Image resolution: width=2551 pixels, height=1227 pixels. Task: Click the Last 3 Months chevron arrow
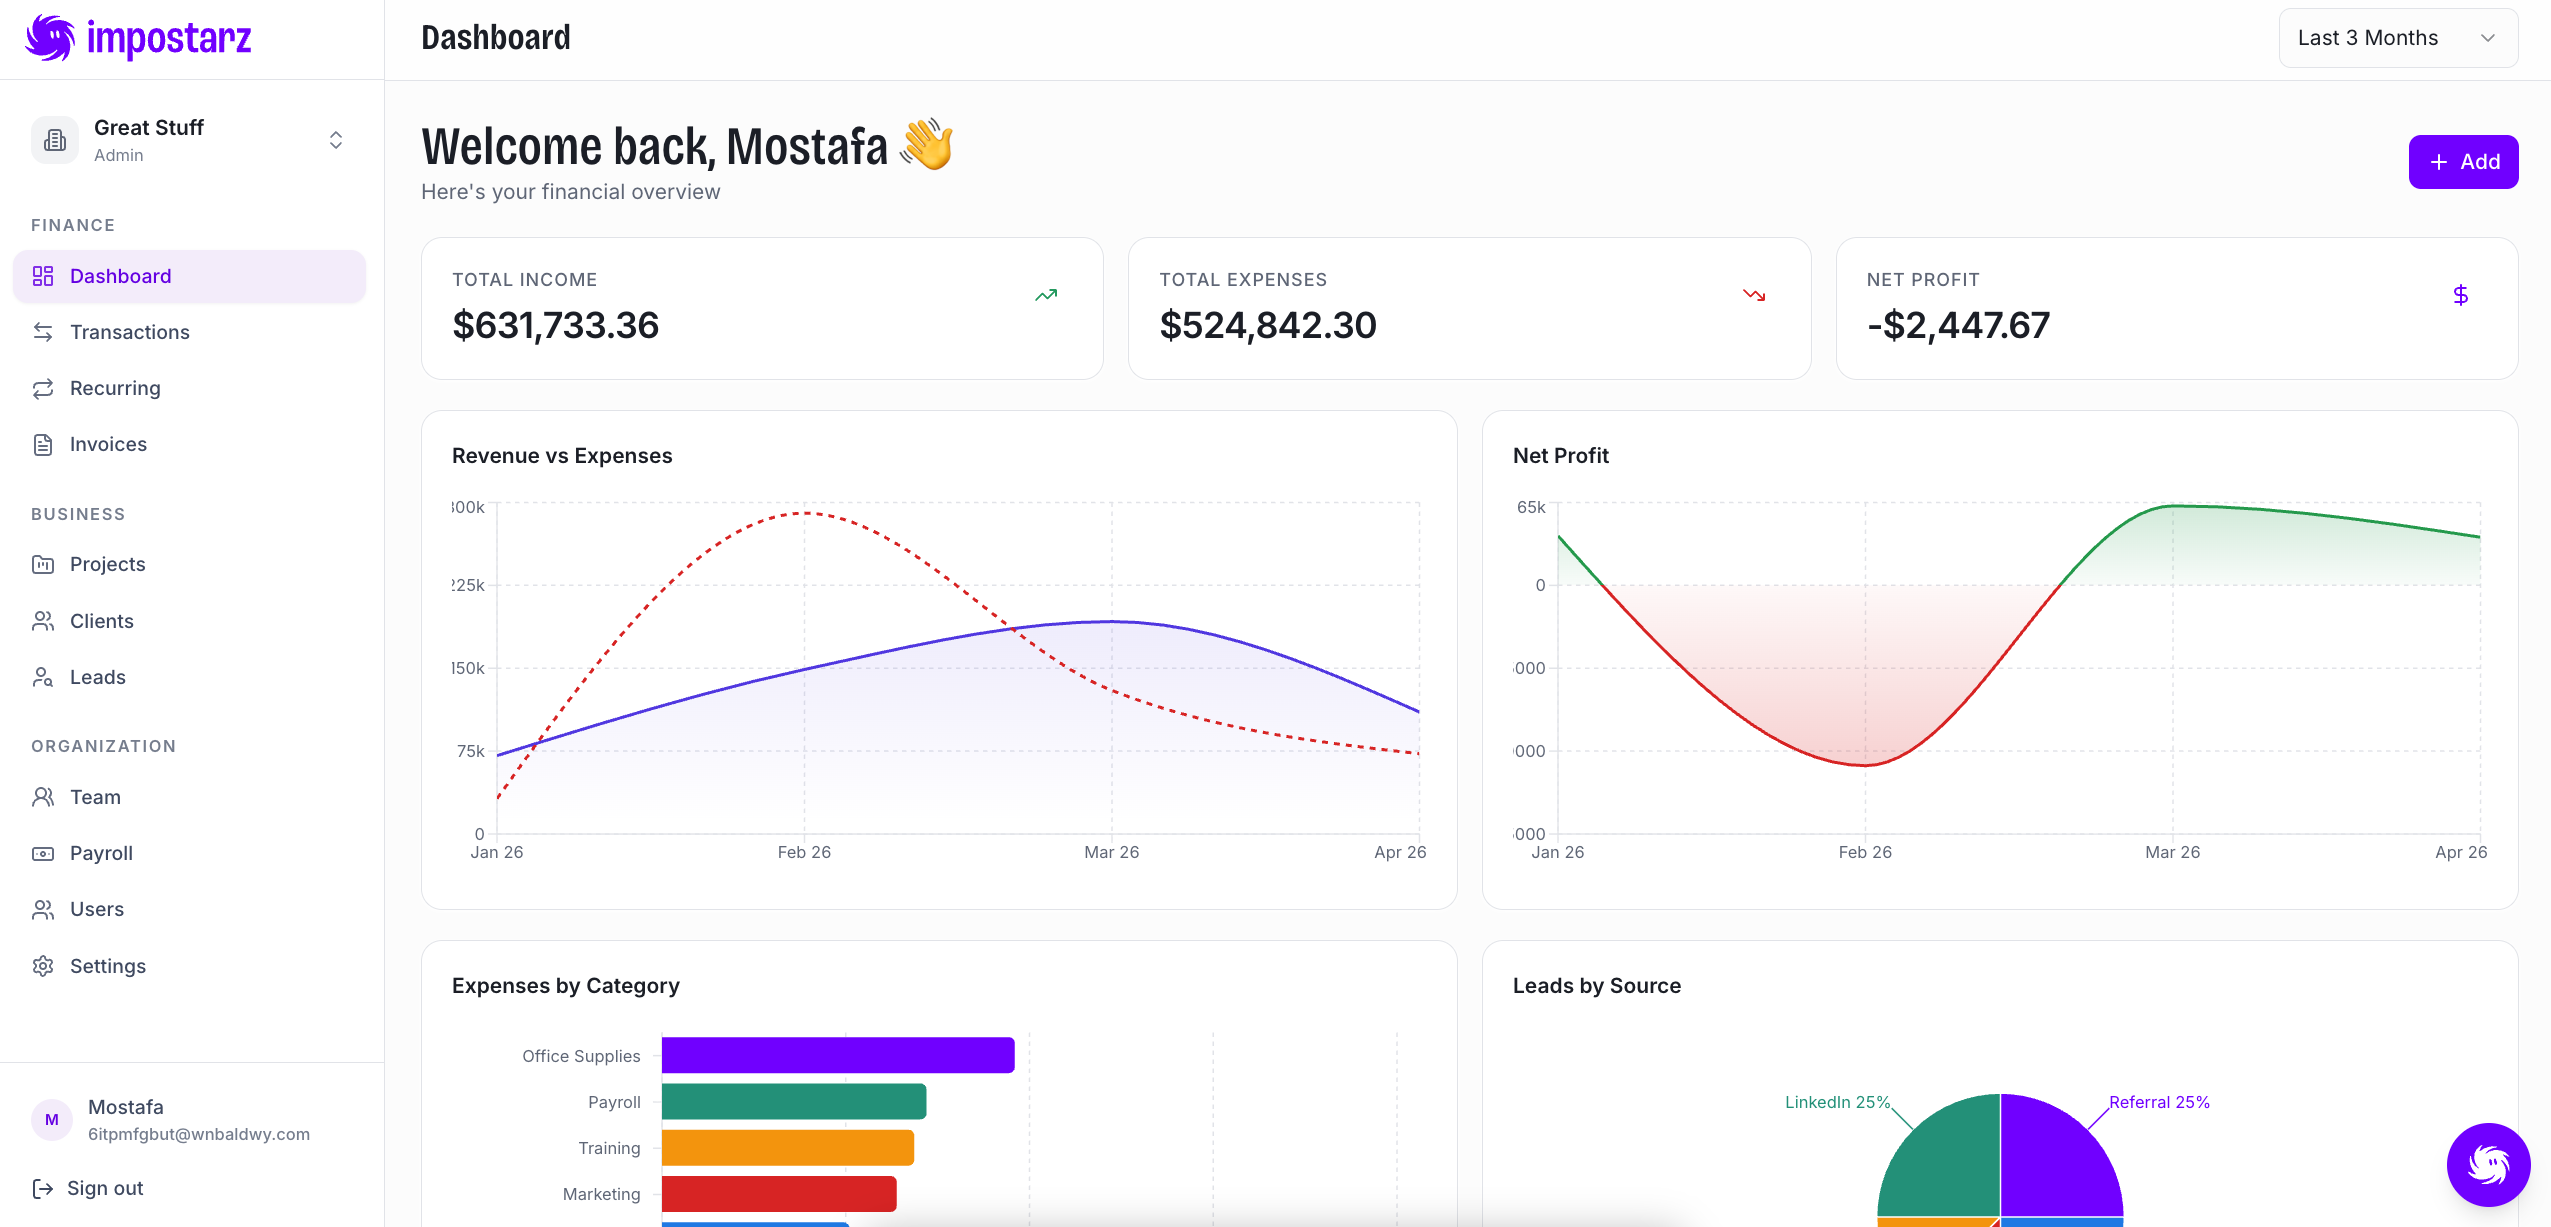[x=2488, y=38]
